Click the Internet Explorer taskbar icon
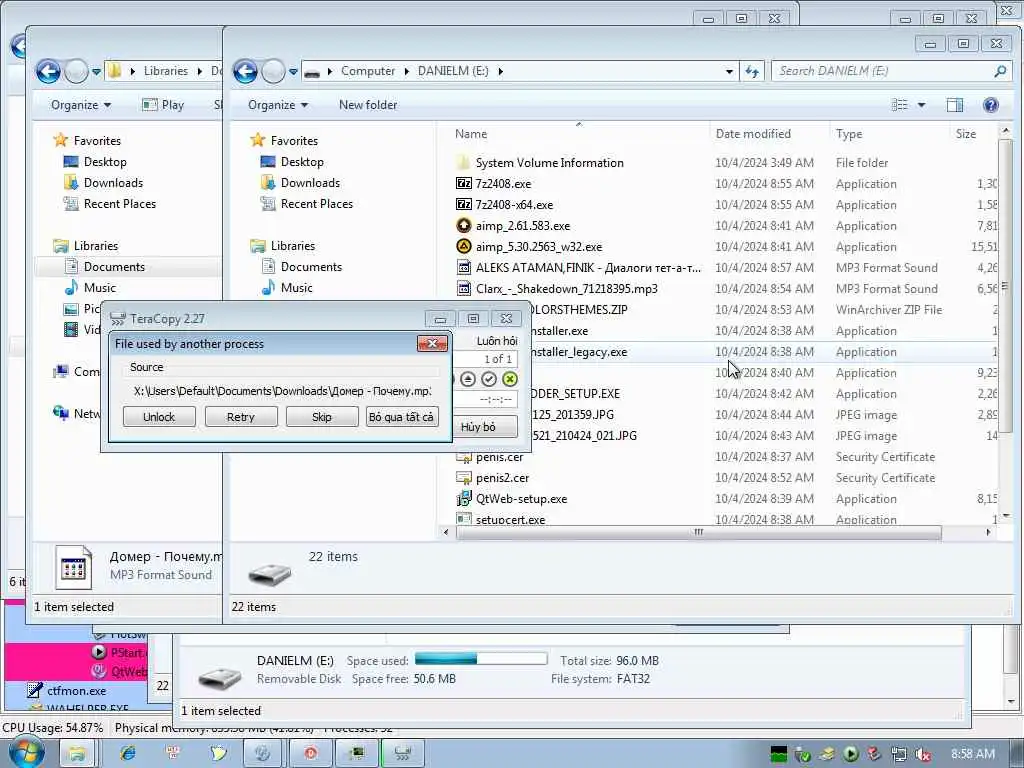 pyautogui.click(x=127, y=753)
